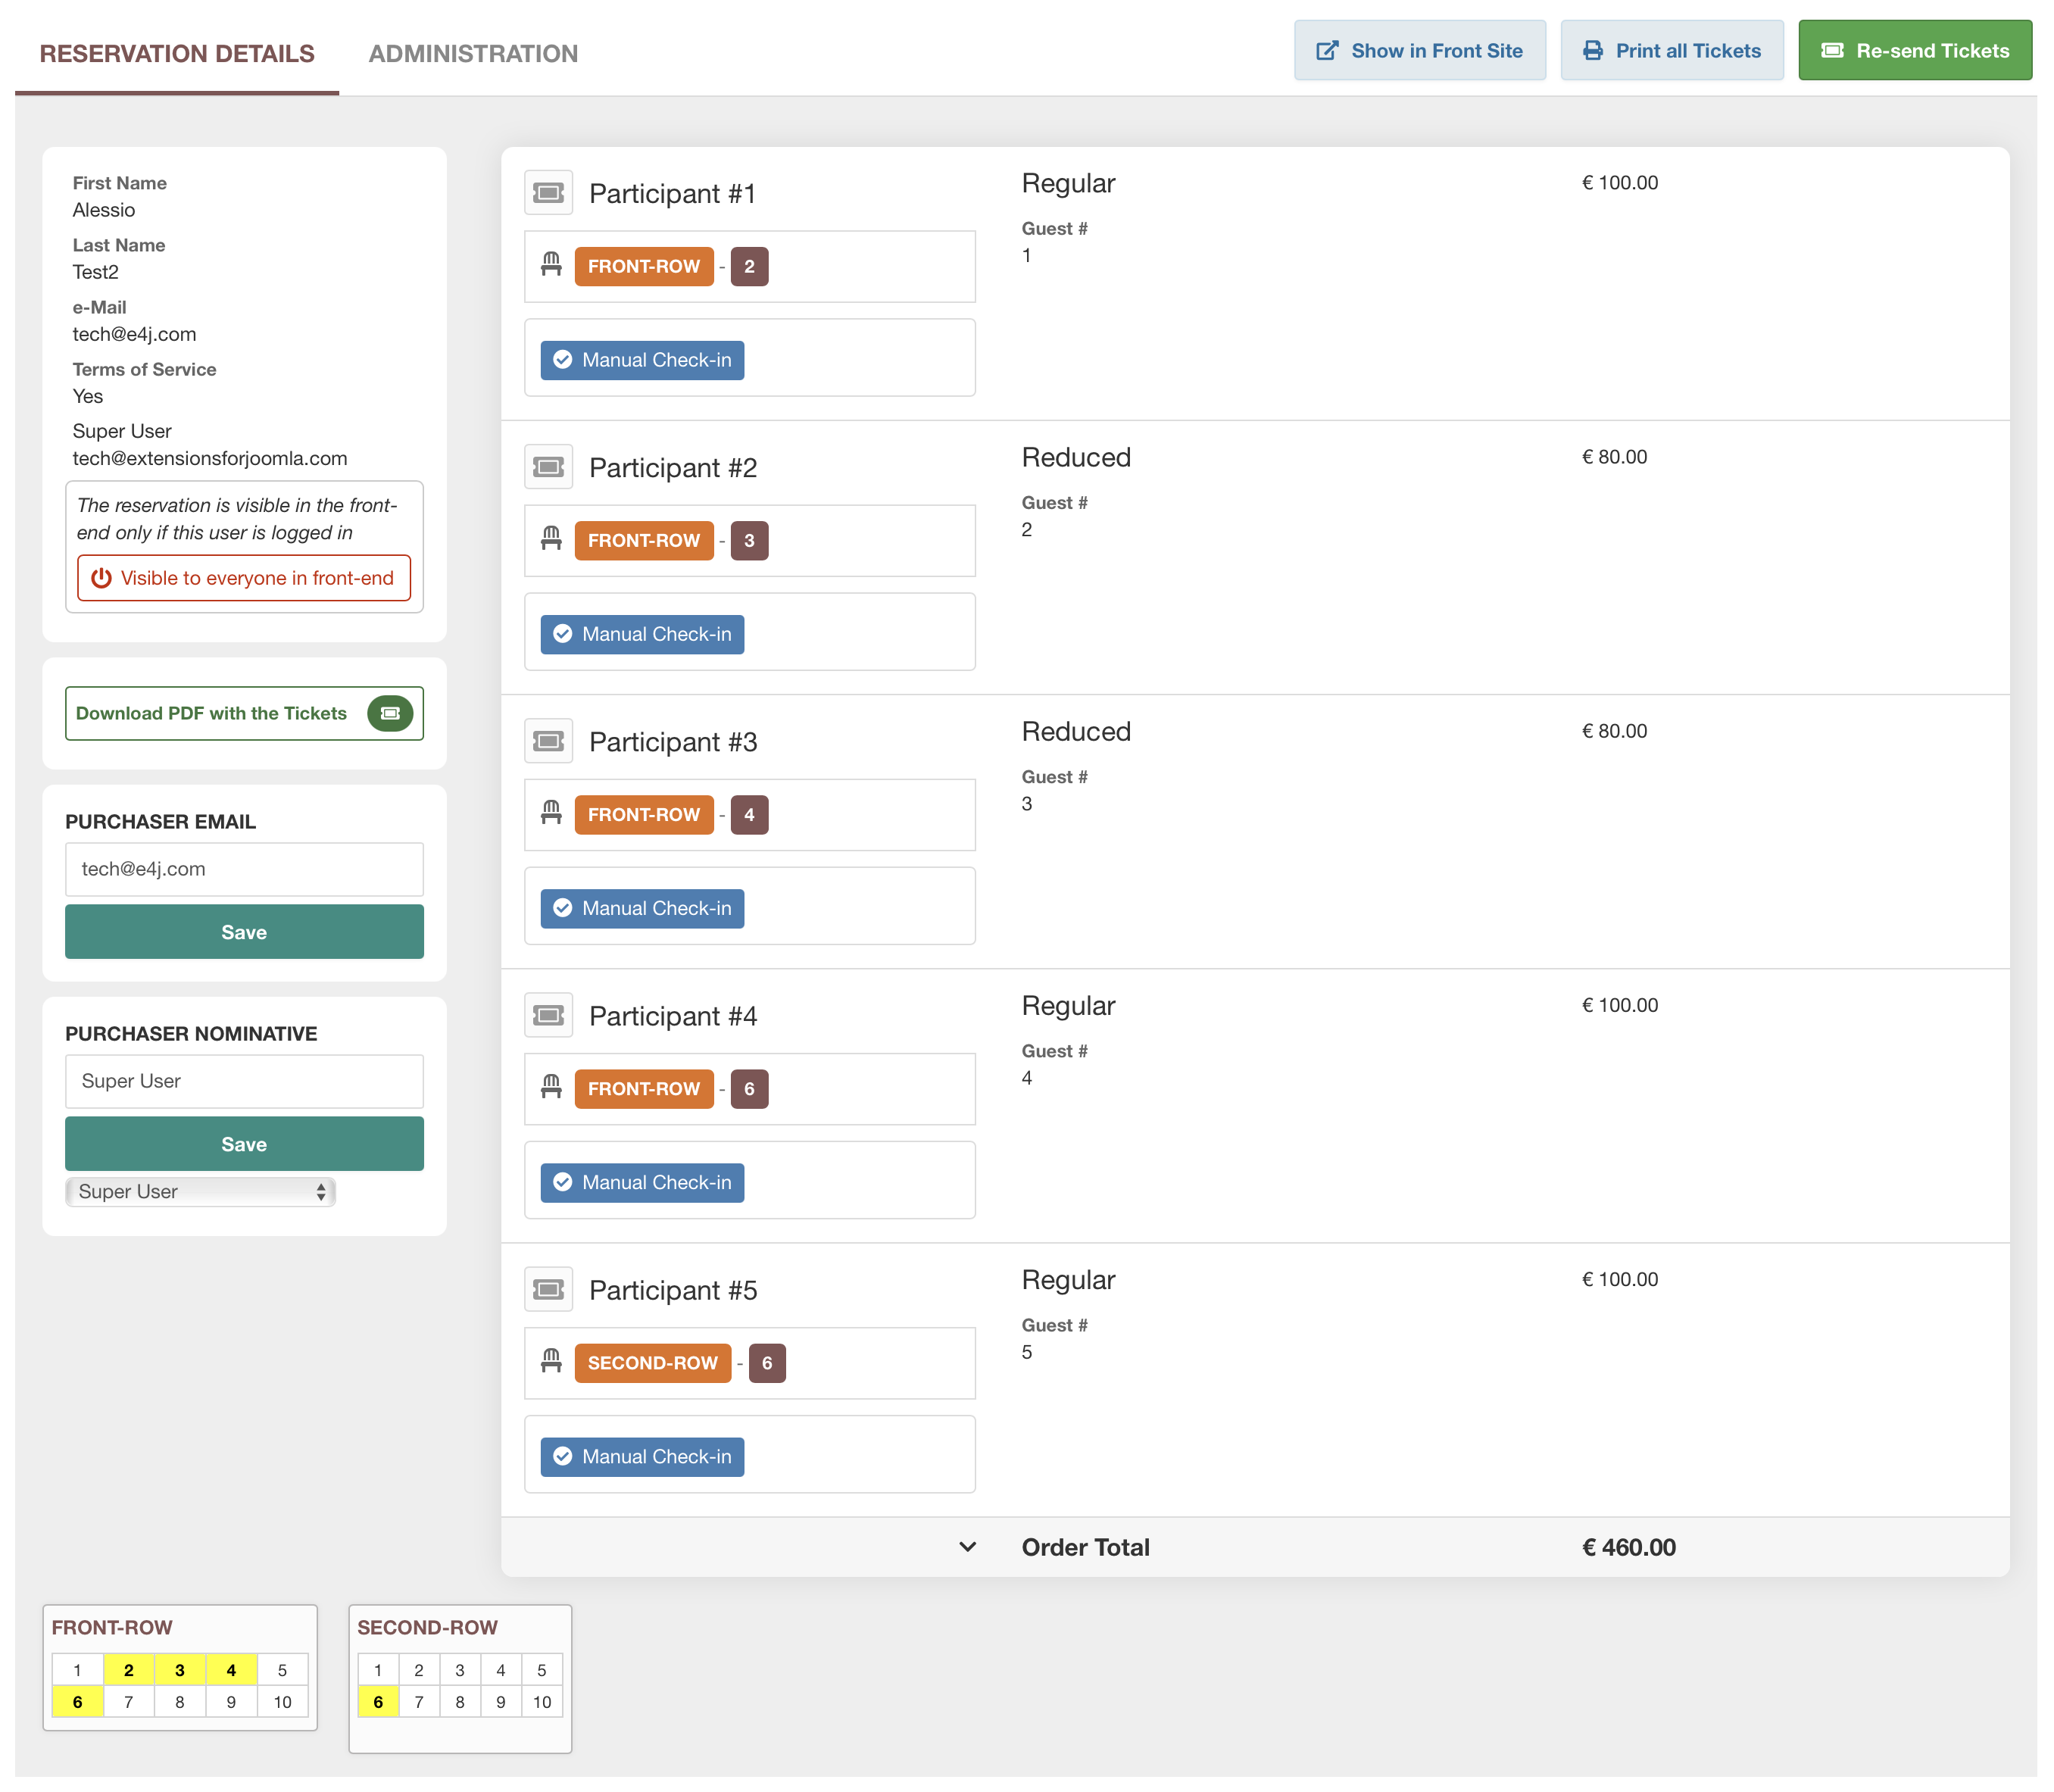The image size is (2054, 1792).
Task: Select yellow seat 6 in FRONT-ROW map
Action: [77, 1701]
